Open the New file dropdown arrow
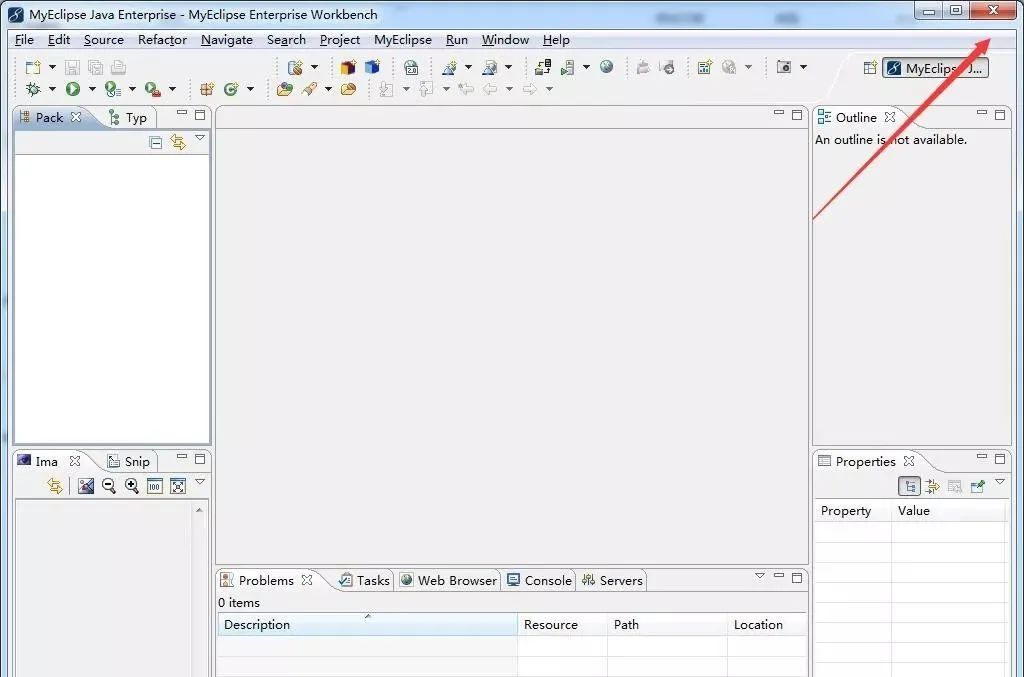 click(x=52, y=68)
